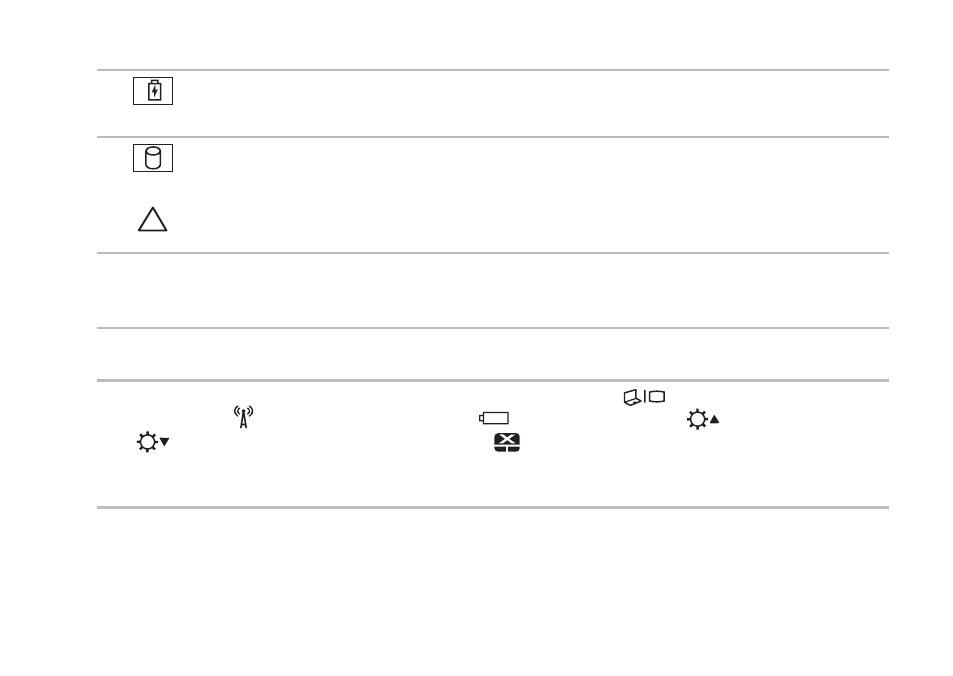Click the rectangular border around drive cylinder

(x=153, y=158)
